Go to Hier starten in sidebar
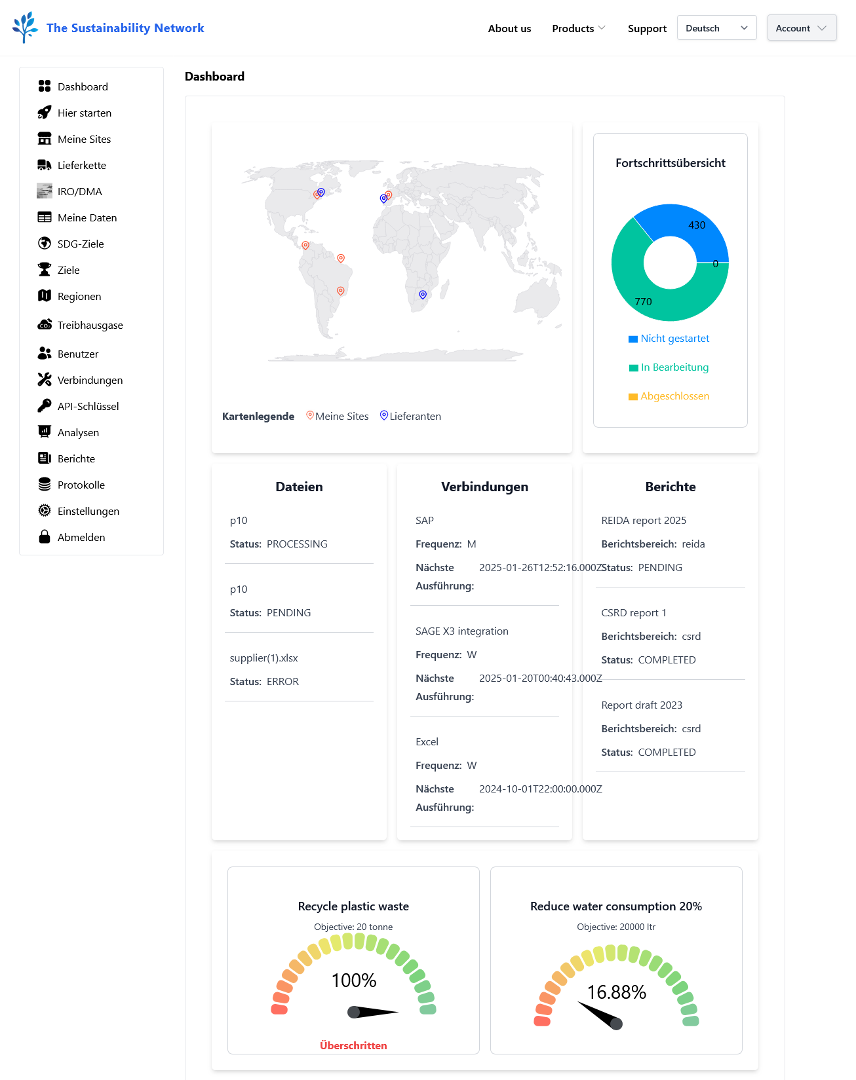856x1080 pixels. (84, 113)
